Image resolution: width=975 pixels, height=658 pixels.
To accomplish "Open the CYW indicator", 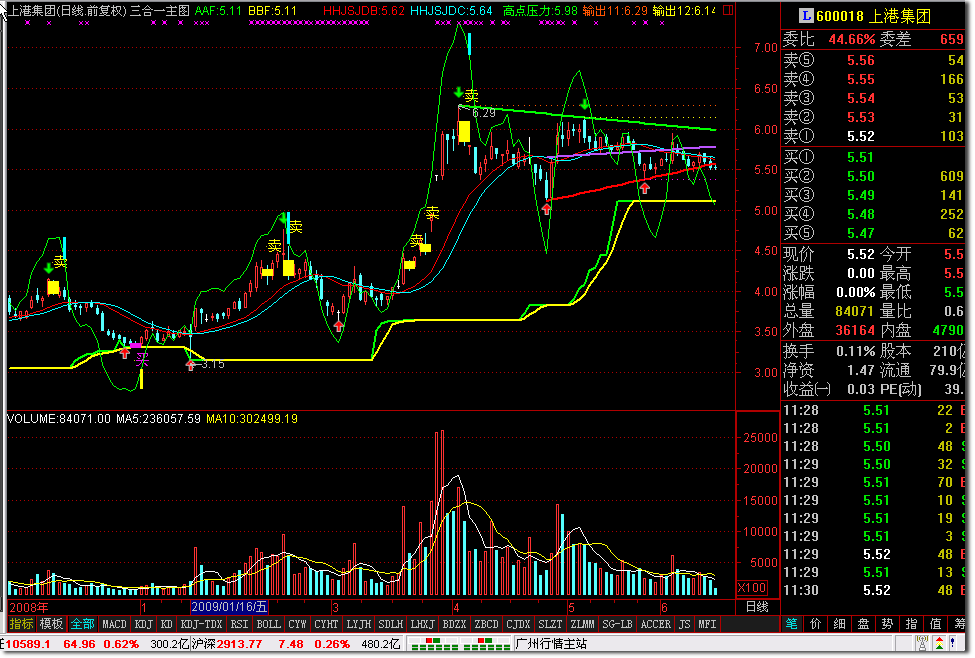I will (297, 624).
